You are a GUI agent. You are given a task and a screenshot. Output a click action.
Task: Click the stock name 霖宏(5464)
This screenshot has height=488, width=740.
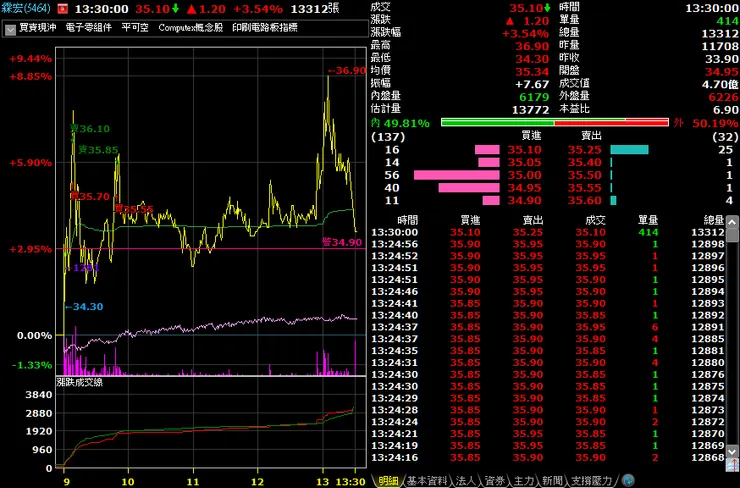pyautogui.click(x=26, y=8)
